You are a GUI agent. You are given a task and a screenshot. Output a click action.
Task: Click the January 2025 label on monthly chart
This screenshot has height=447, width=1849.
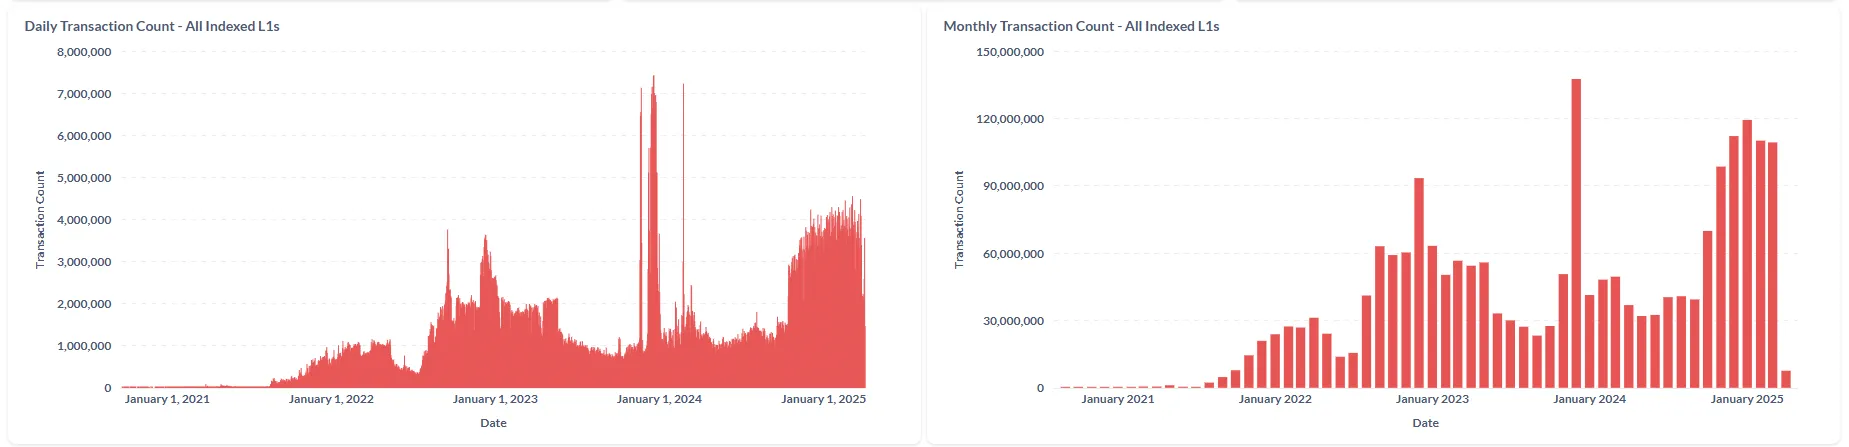click(1746, 399)
